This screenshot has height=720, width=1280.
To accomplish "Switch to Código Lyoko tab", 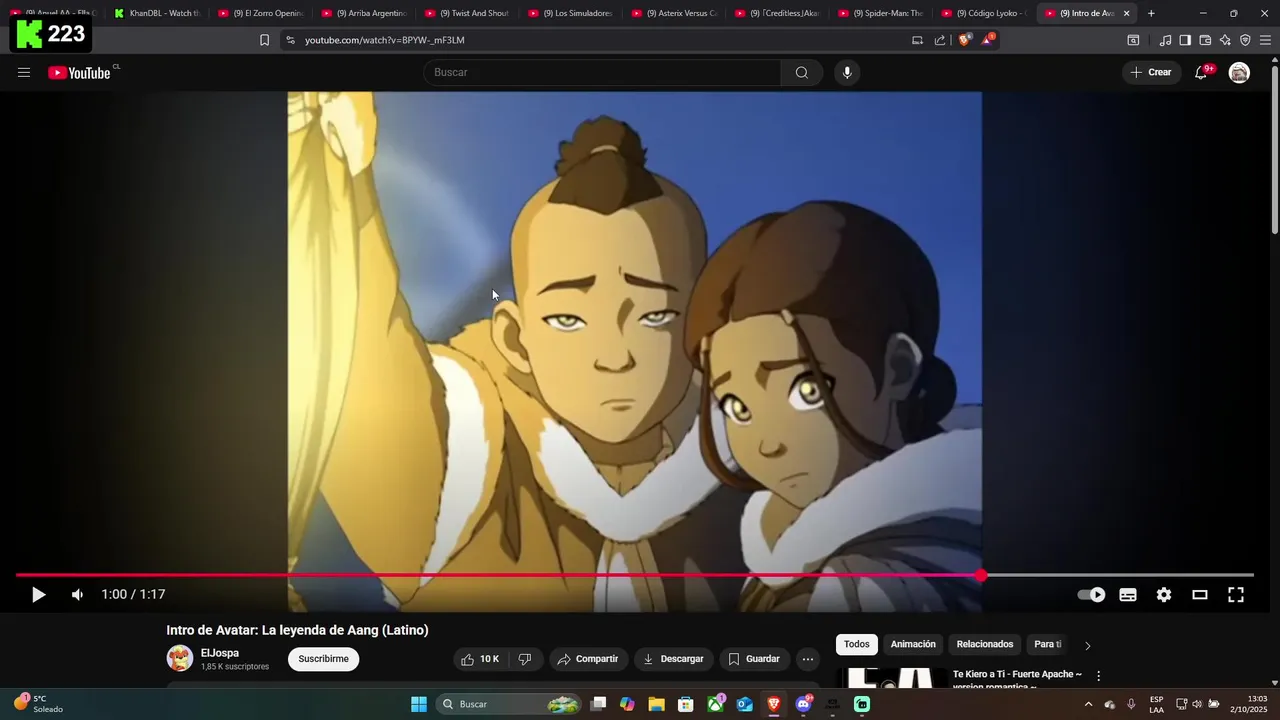I will tap(984, 13).
